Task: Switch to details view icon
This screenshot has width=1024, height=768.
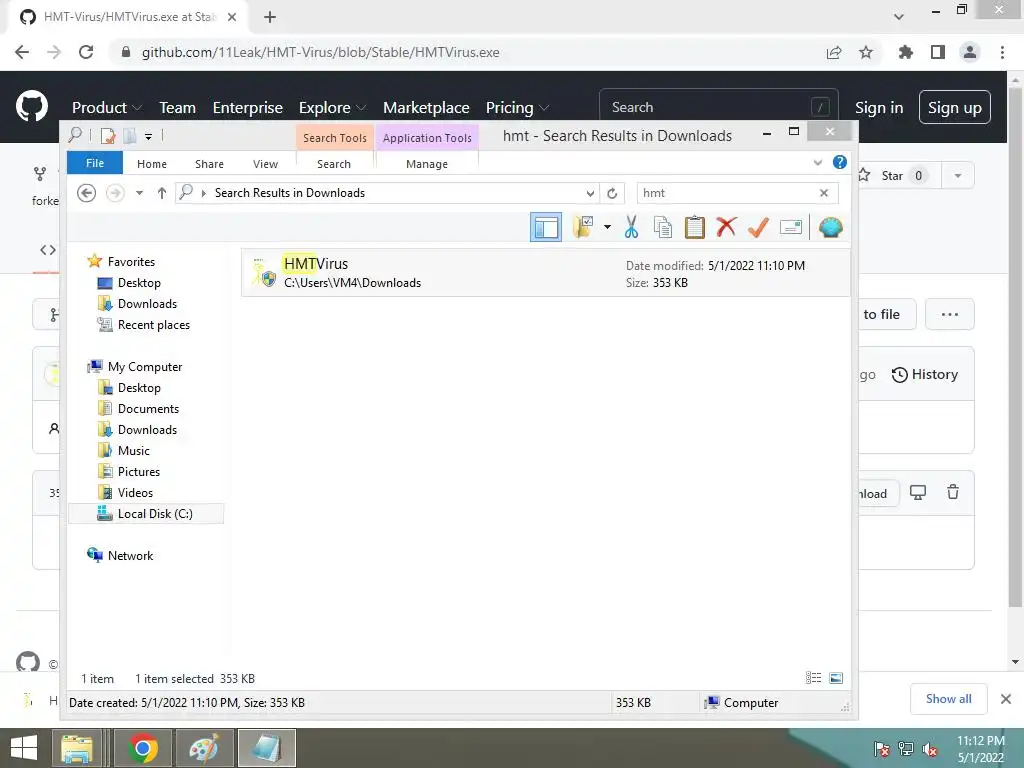Action: pyautogui.click(x=813, y=678)
